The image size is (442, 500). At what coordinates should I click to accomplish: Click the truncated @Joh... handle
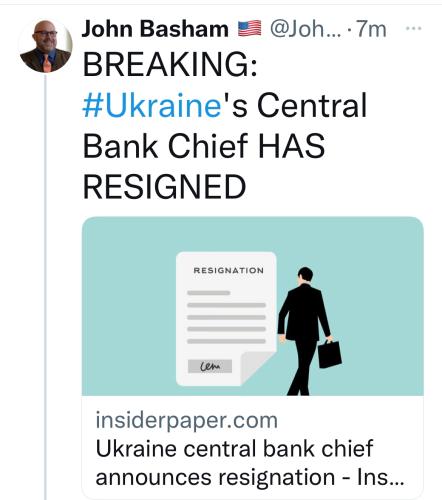(306, 29)
